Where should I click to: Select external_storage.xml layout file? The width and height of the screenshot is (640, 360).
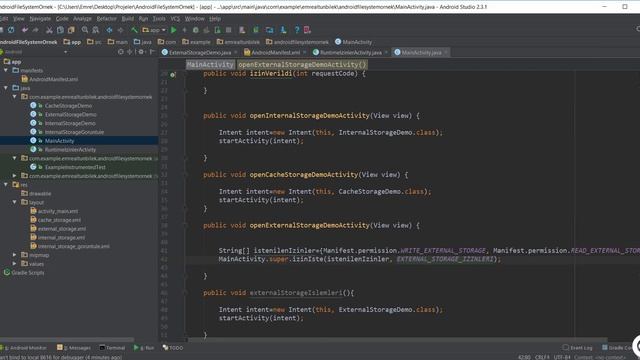62,229
